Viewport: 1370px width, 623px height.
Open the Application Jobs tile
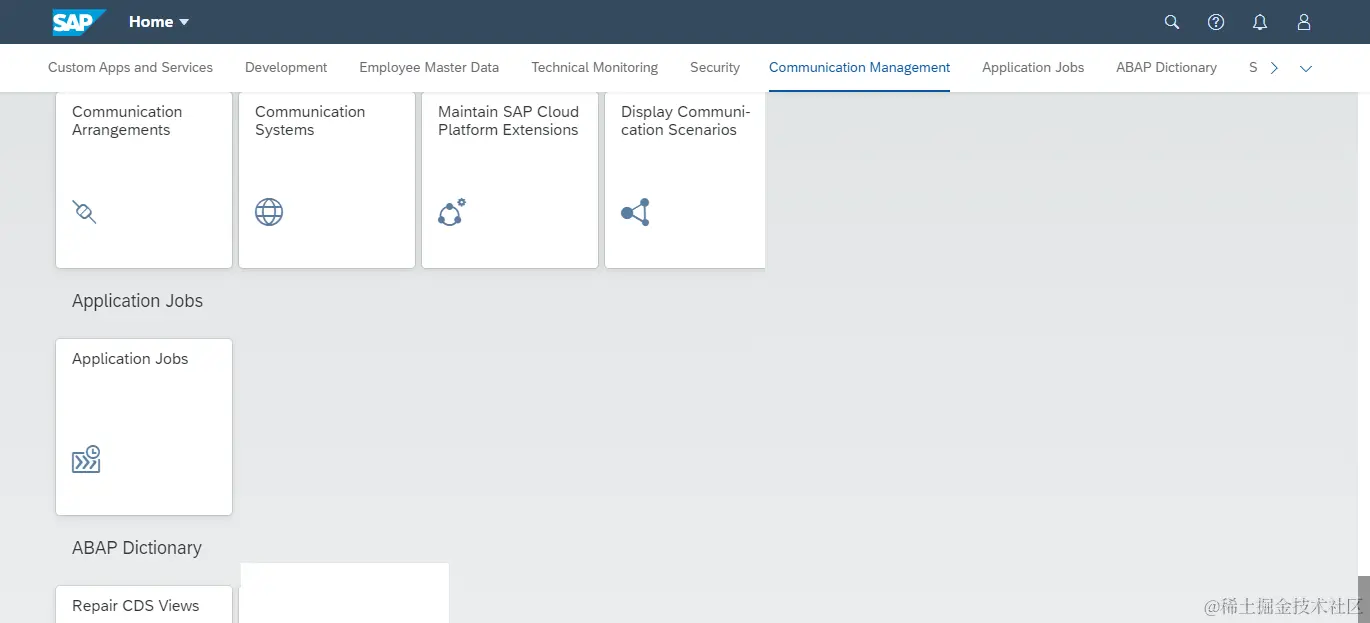click(x=144, y=427)
